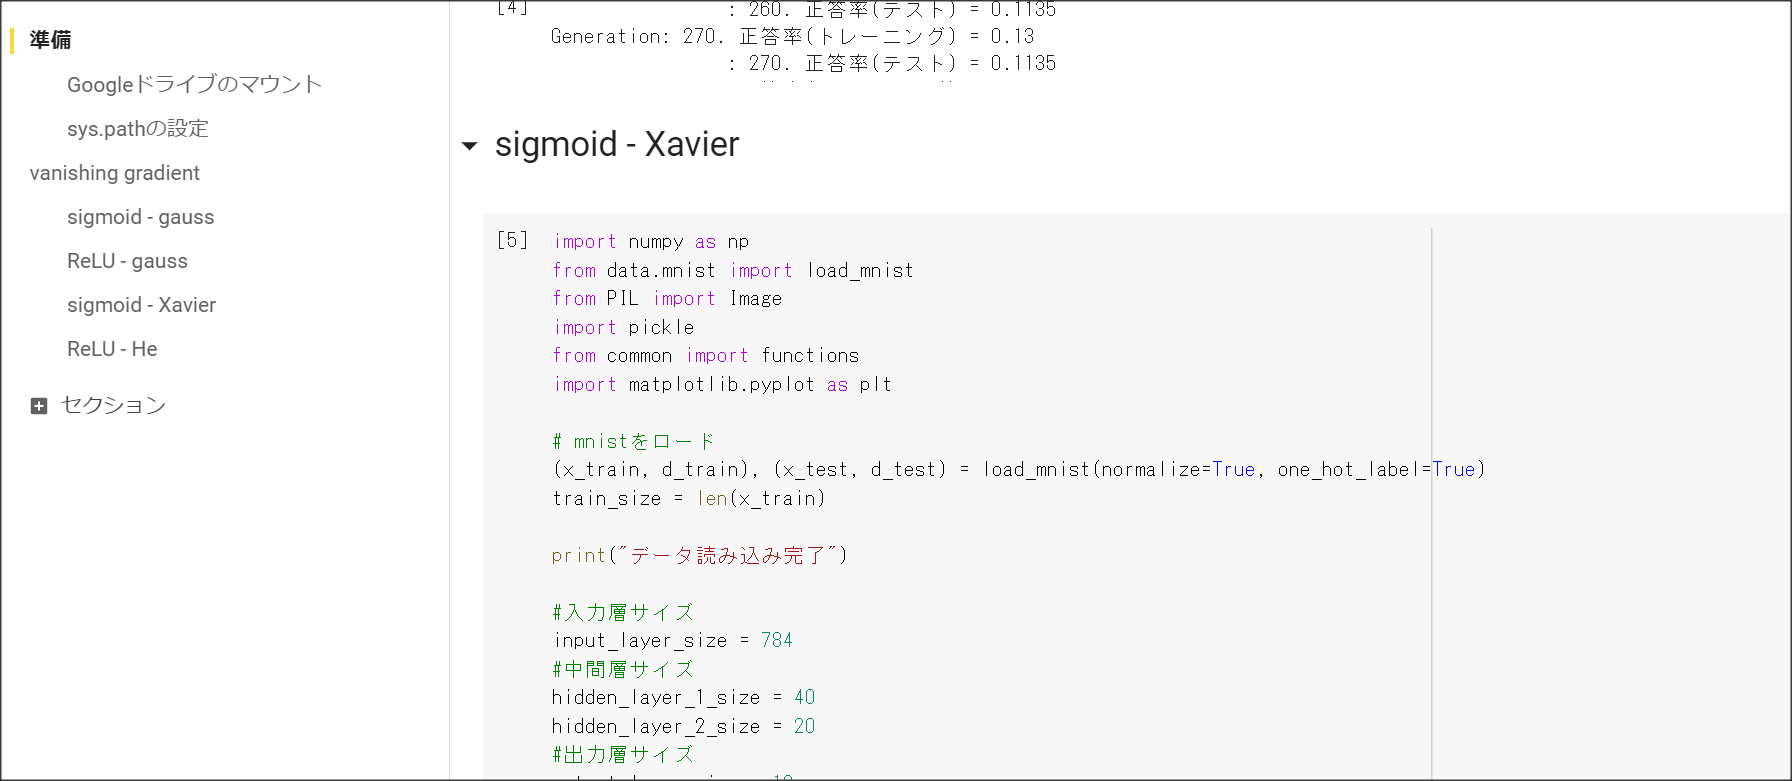The width and height of the screenshot is (1792, 781).
Task: Click the 270 テスト accuracy 0.1135 output line
Action: click(891, 64)
